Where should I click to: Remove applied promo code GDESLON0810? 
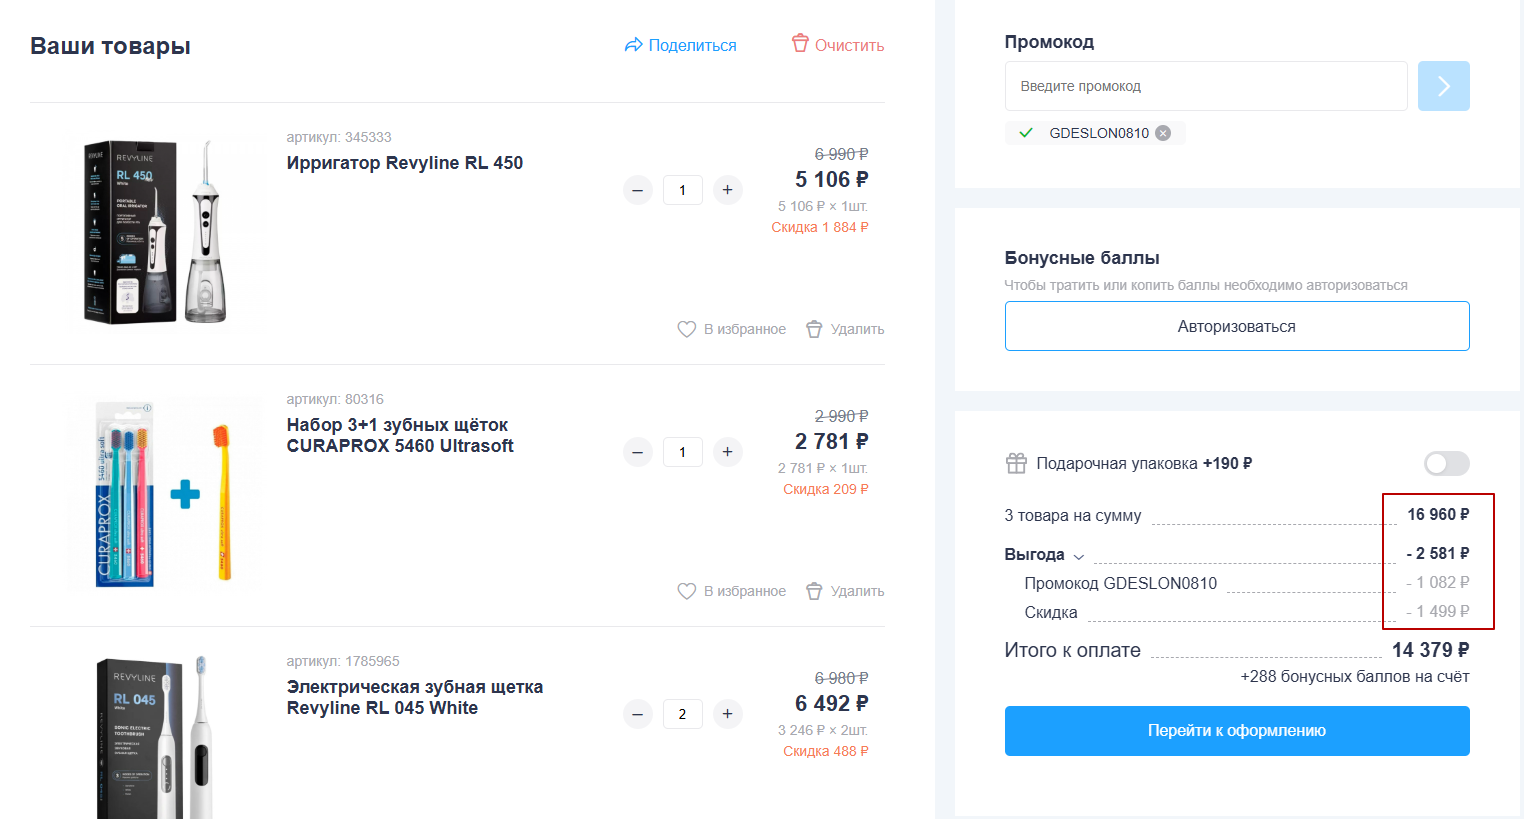(x=1163, y=133)
